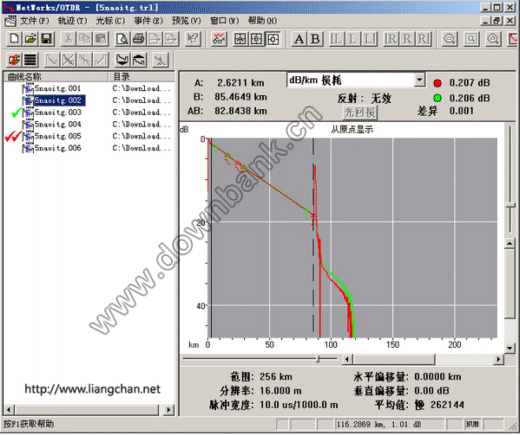The image size is (520, 435).
Task: Click the middle zoom magnifier icon
Action: pos(471,39)
